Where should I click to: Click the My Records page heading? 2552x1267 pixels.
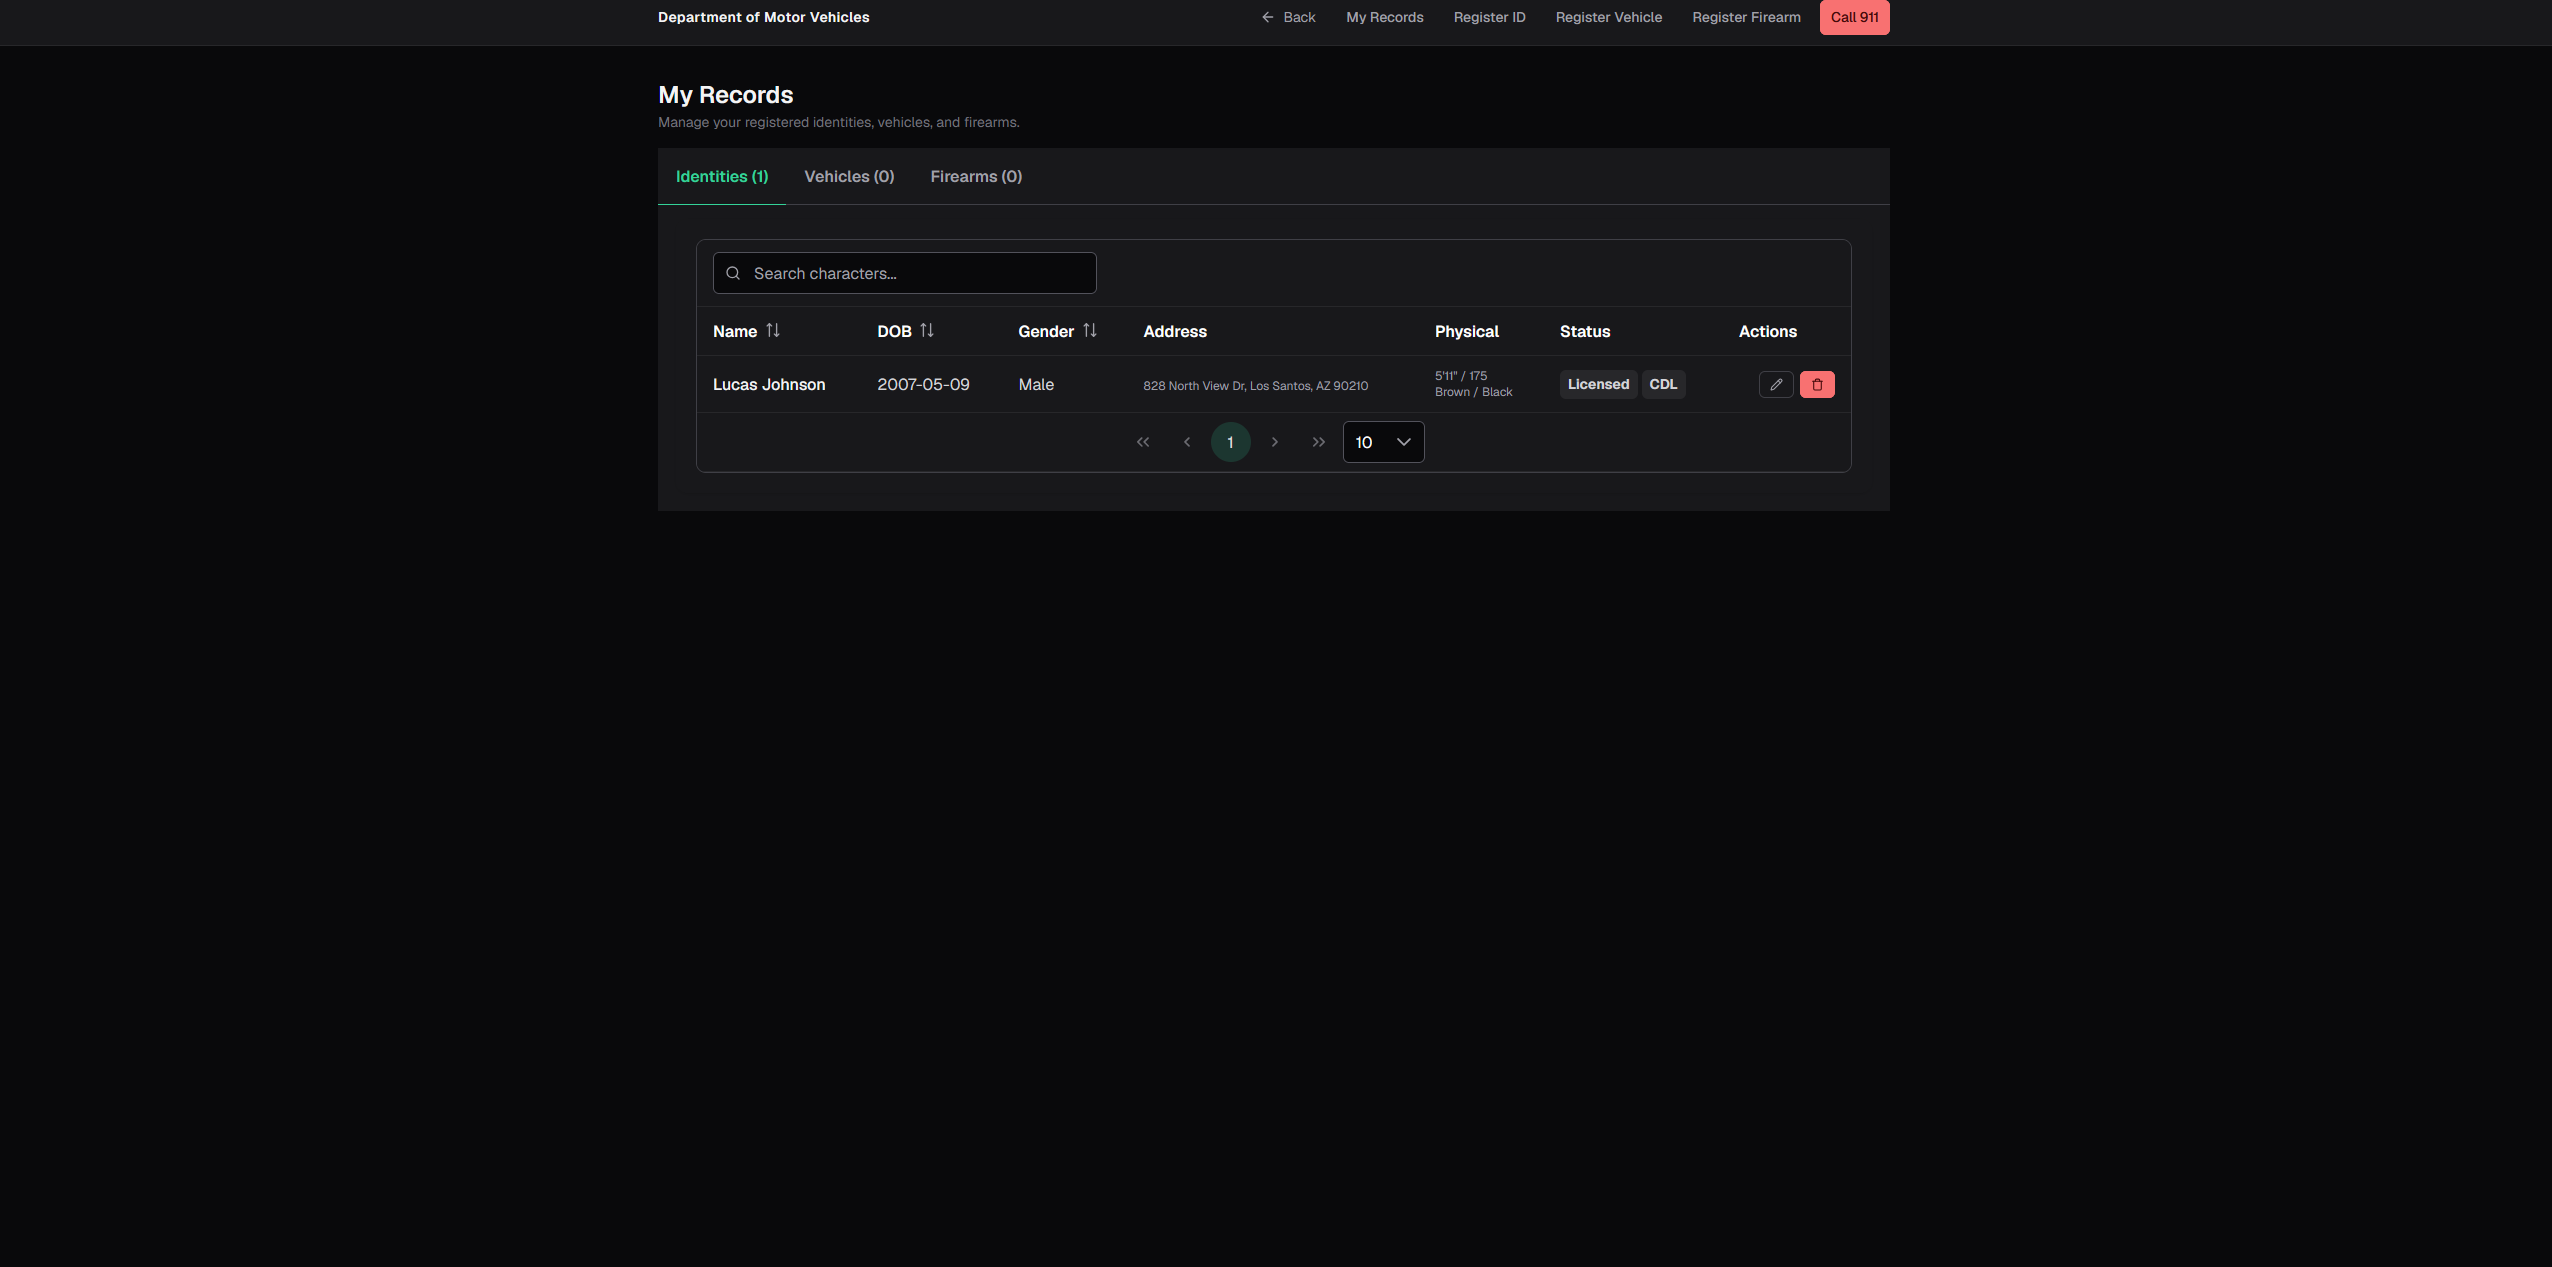click(725, 95)
